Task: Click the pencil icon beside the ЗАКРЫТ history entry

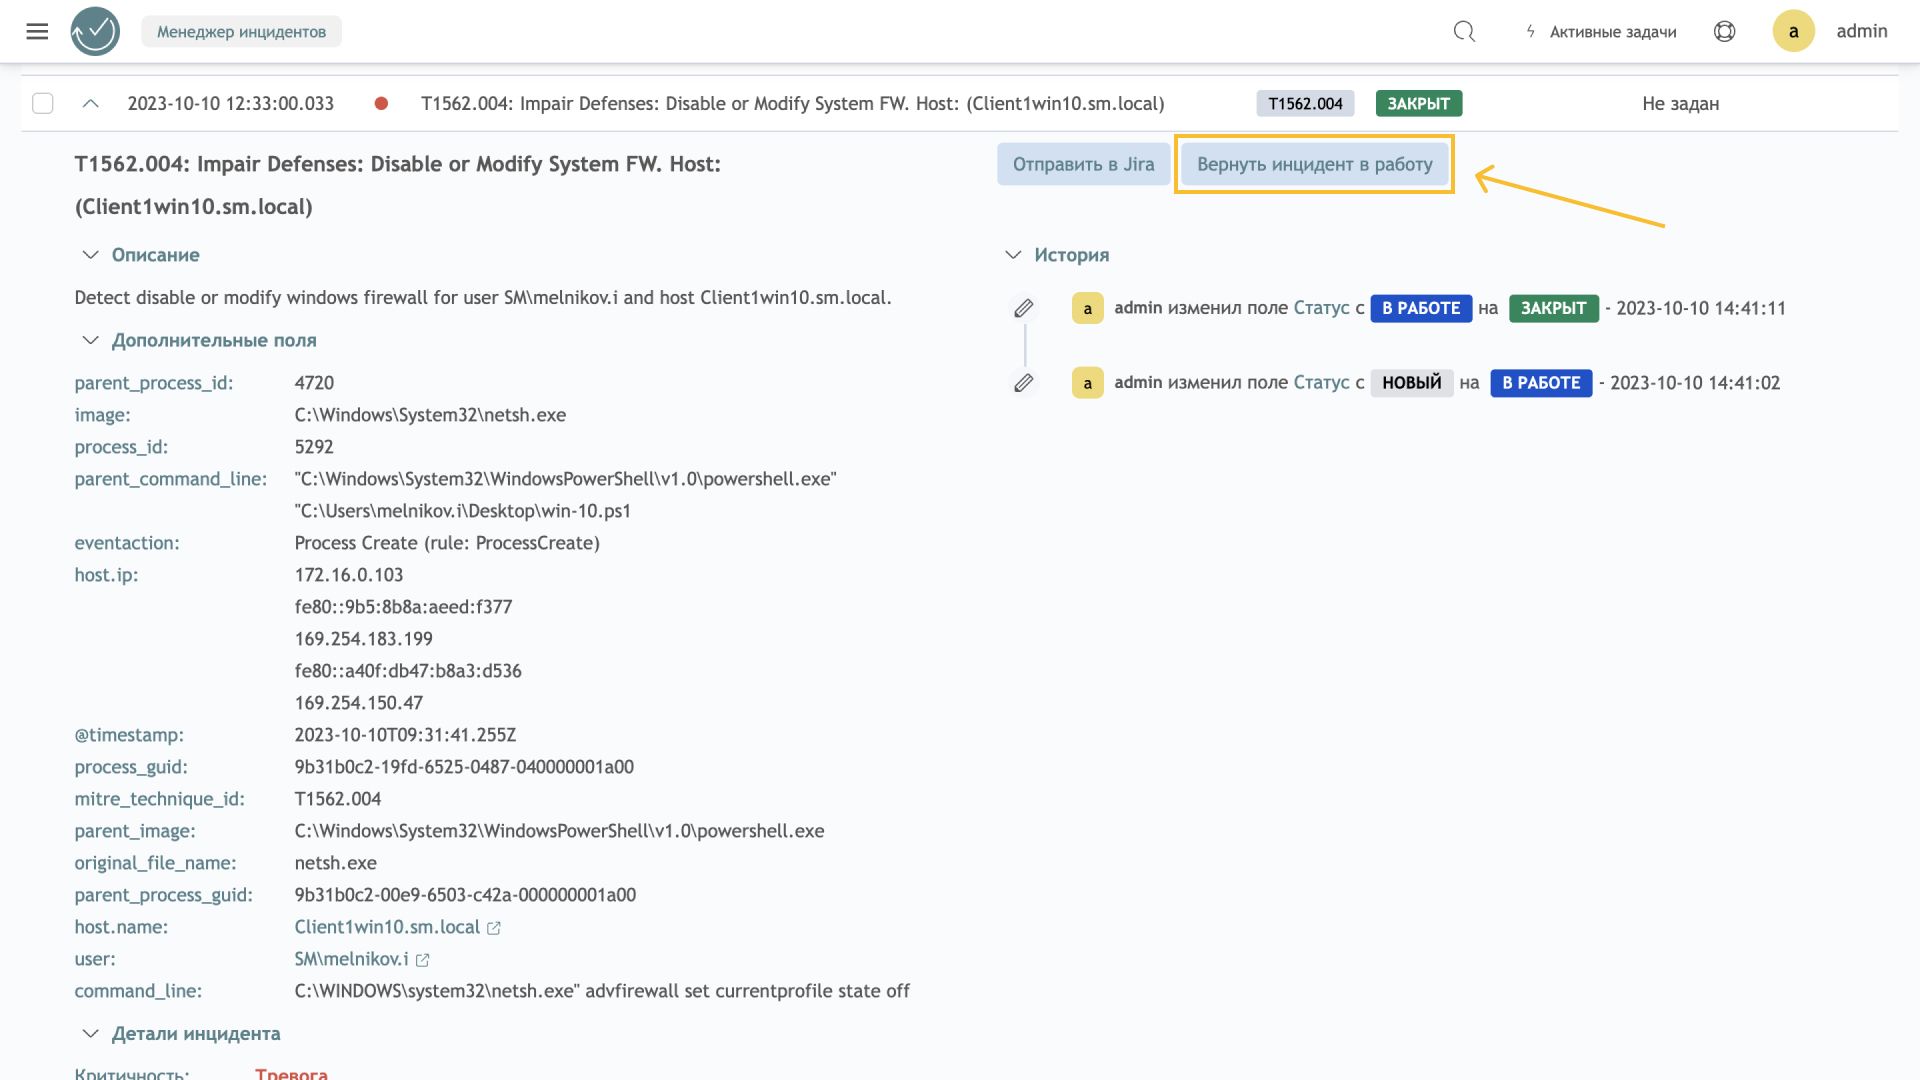Action: [1023, 308]
